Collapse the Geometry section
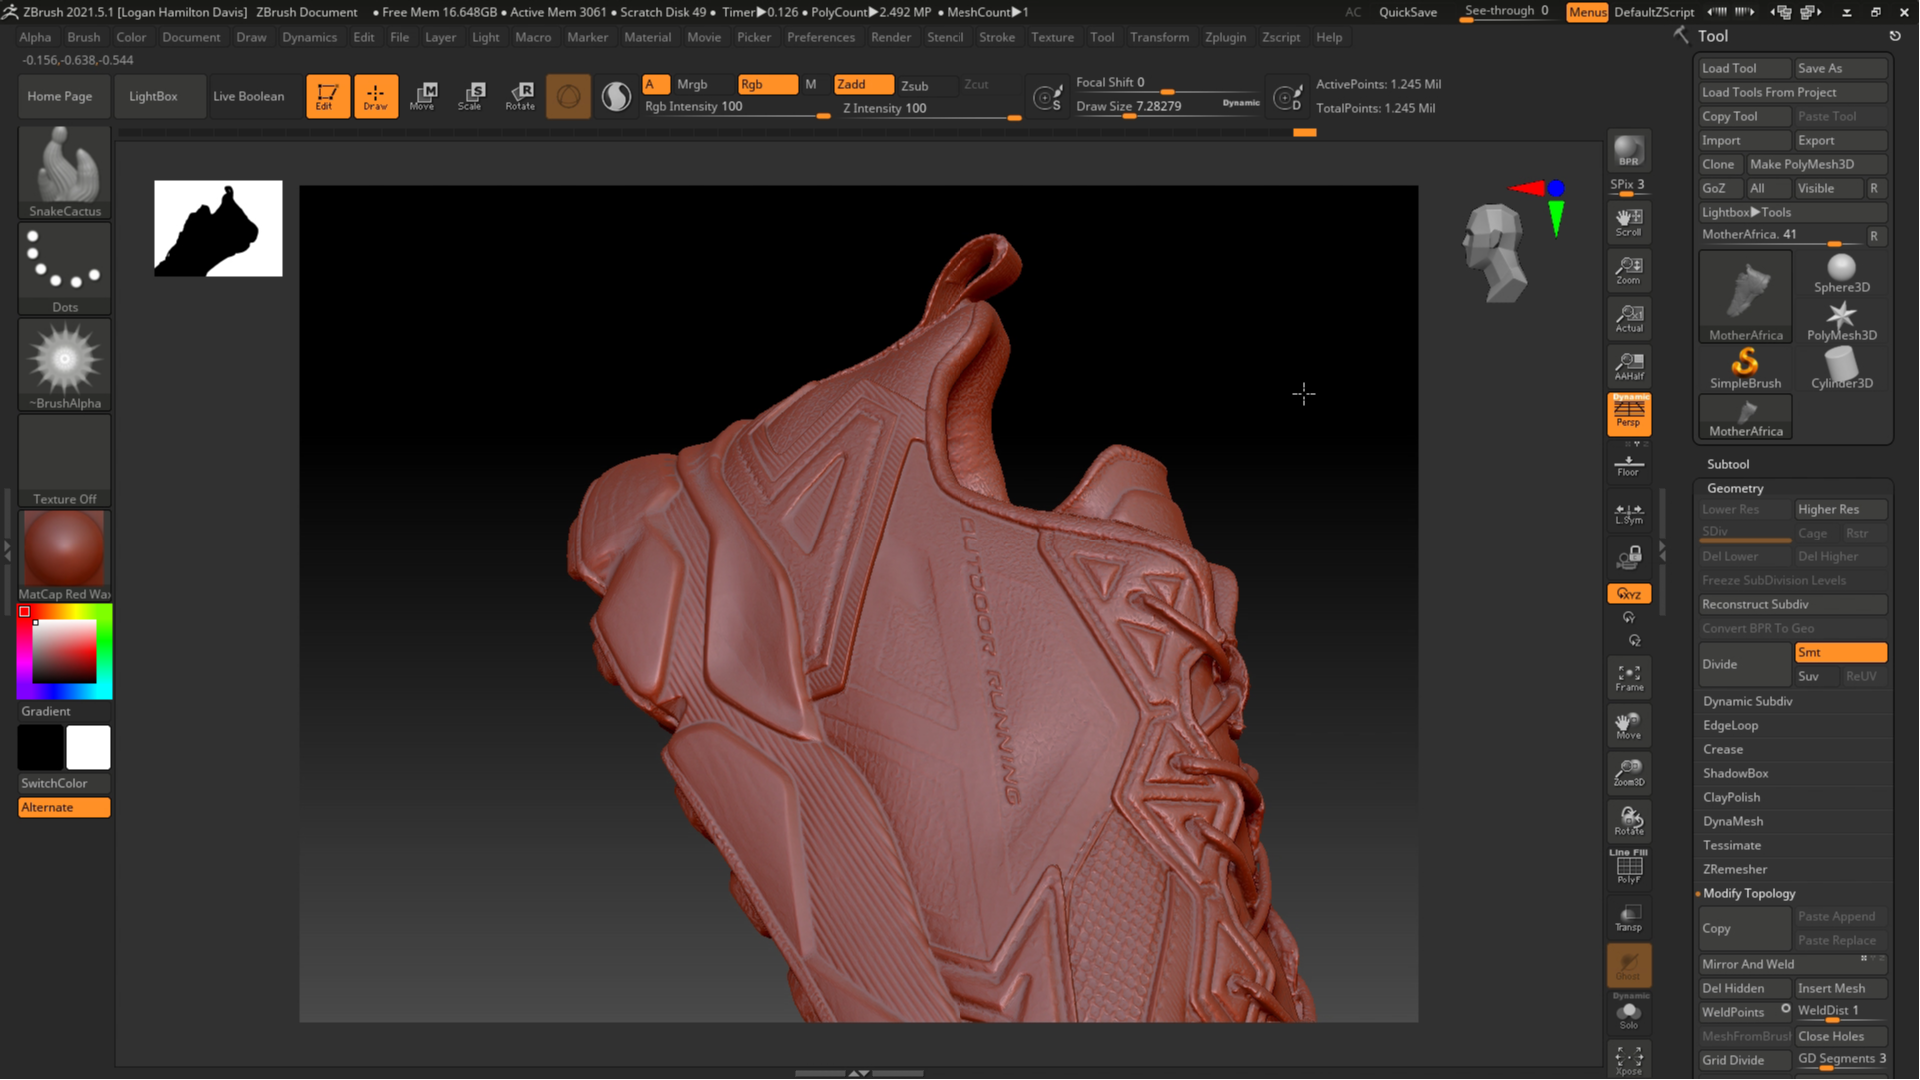This screenshot has width=1920, height=1080. click(1735, 488)
